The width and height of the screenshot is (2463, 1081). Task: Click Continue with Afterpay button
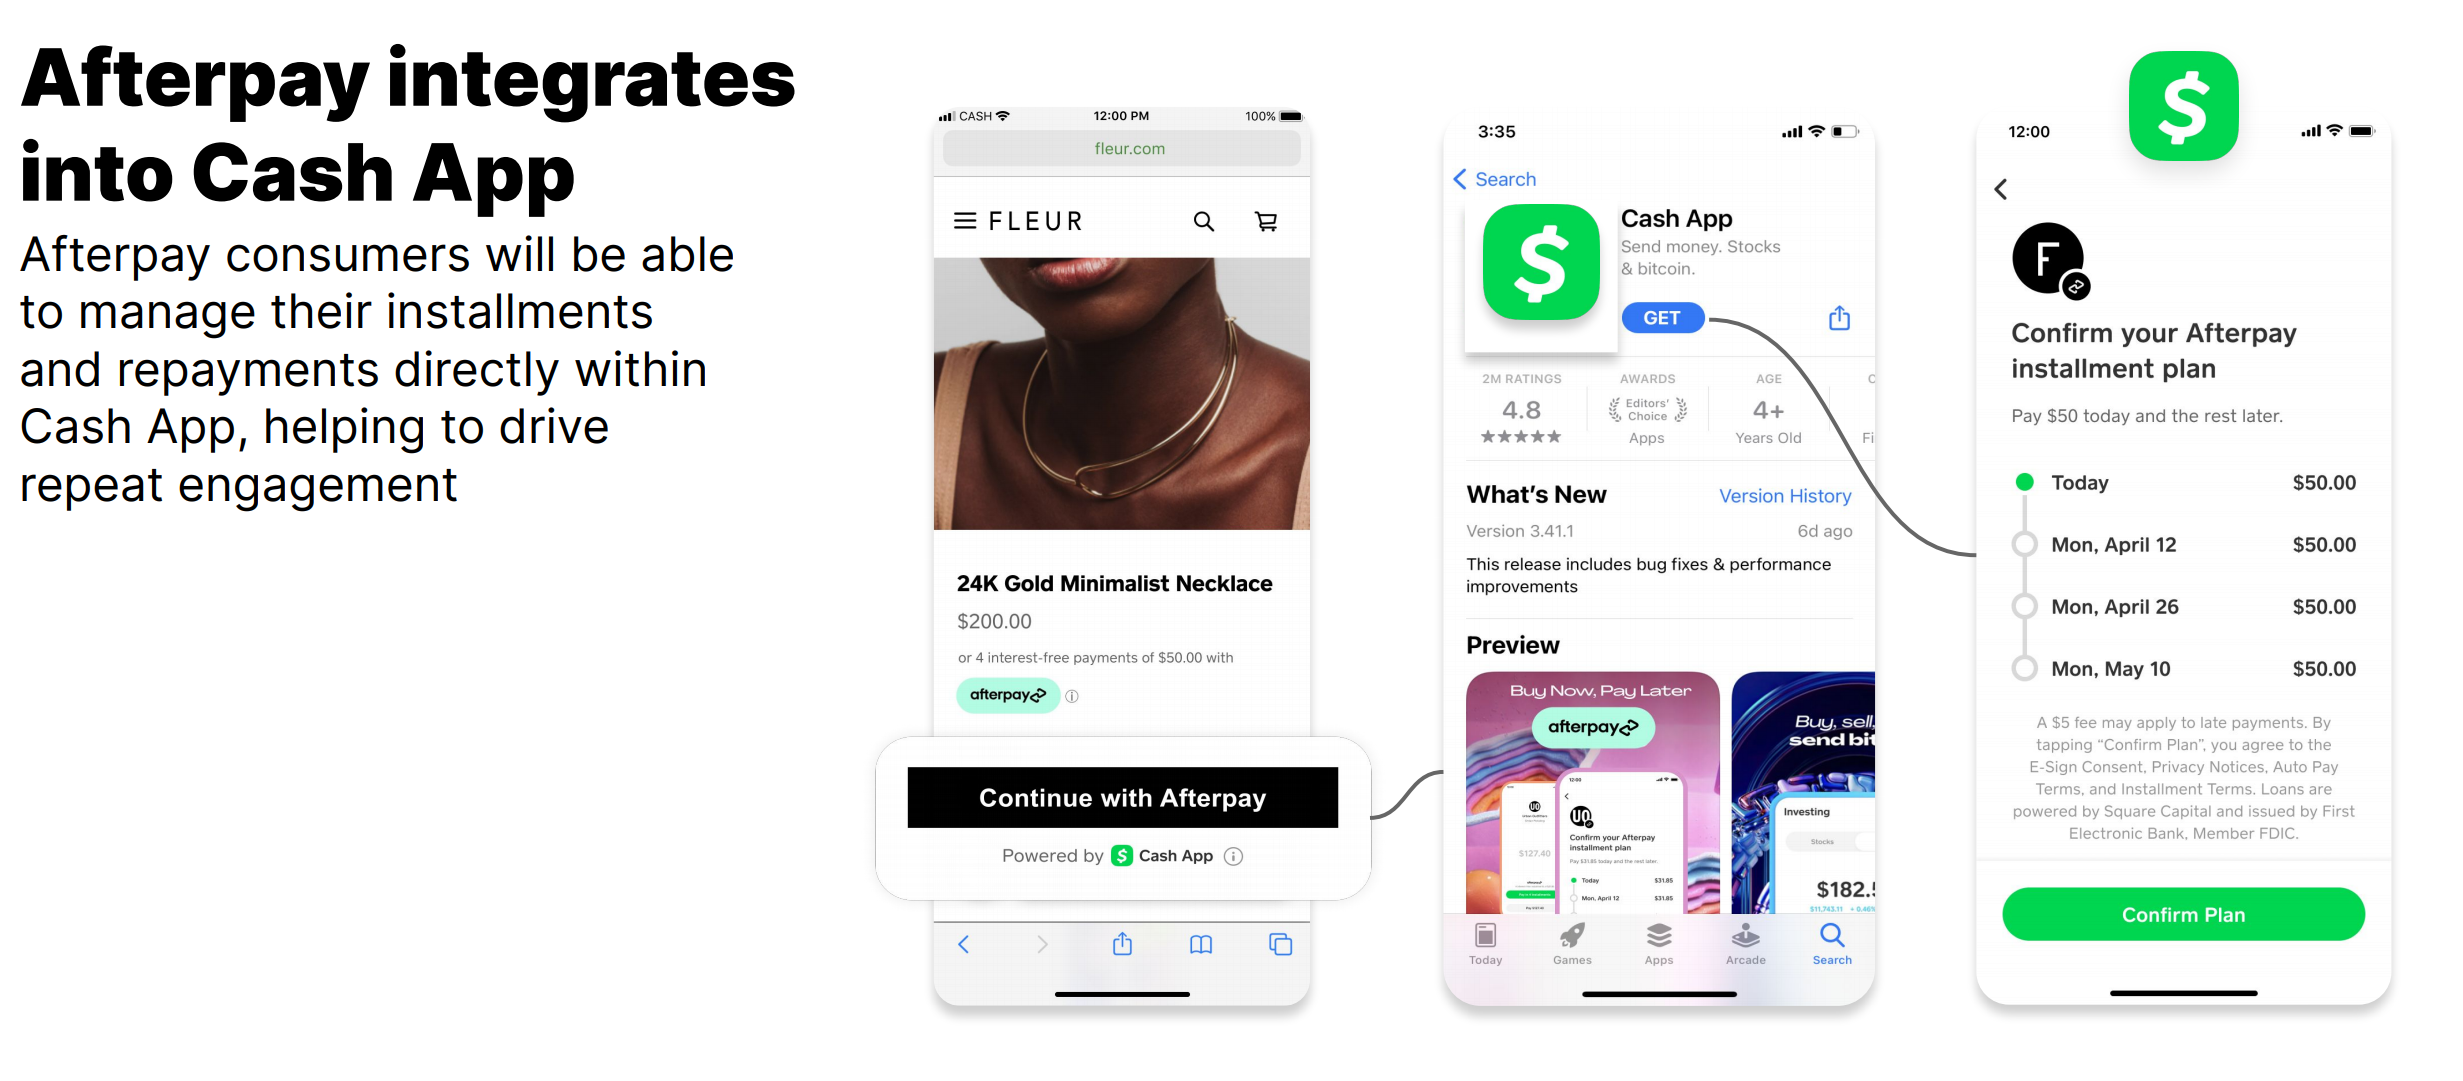point(1123,795)
